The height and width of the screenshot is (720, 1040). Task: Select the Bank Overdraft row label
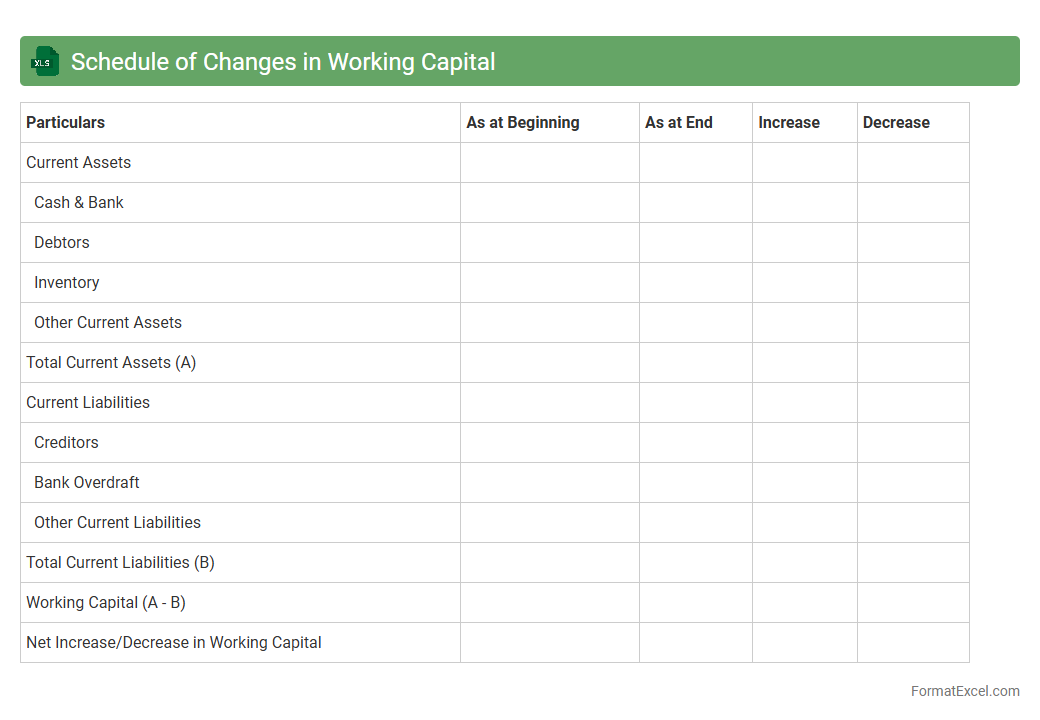tap(87, 483)
